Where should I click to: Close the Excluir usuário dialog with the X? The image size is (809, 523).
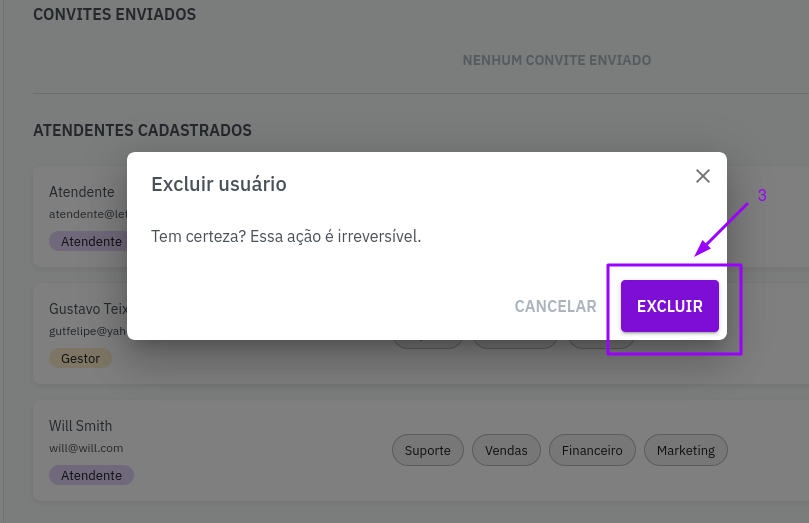(x=703, y=176)
